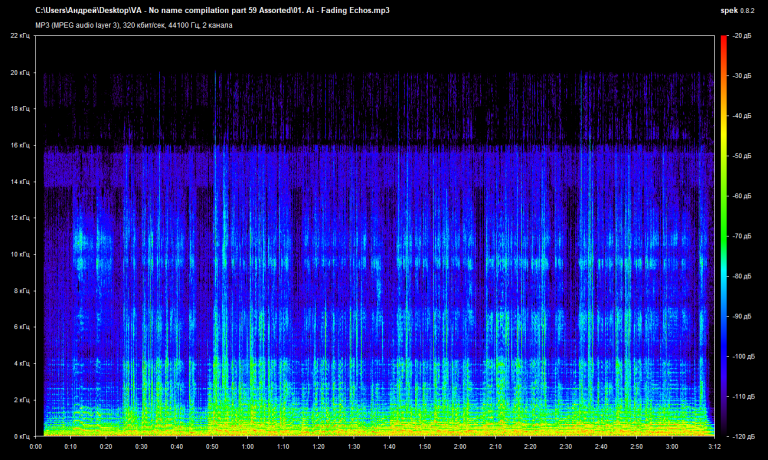Click the 1:10 time axis label
Viewport: 768px width, 460px height.
click(283, 447)
